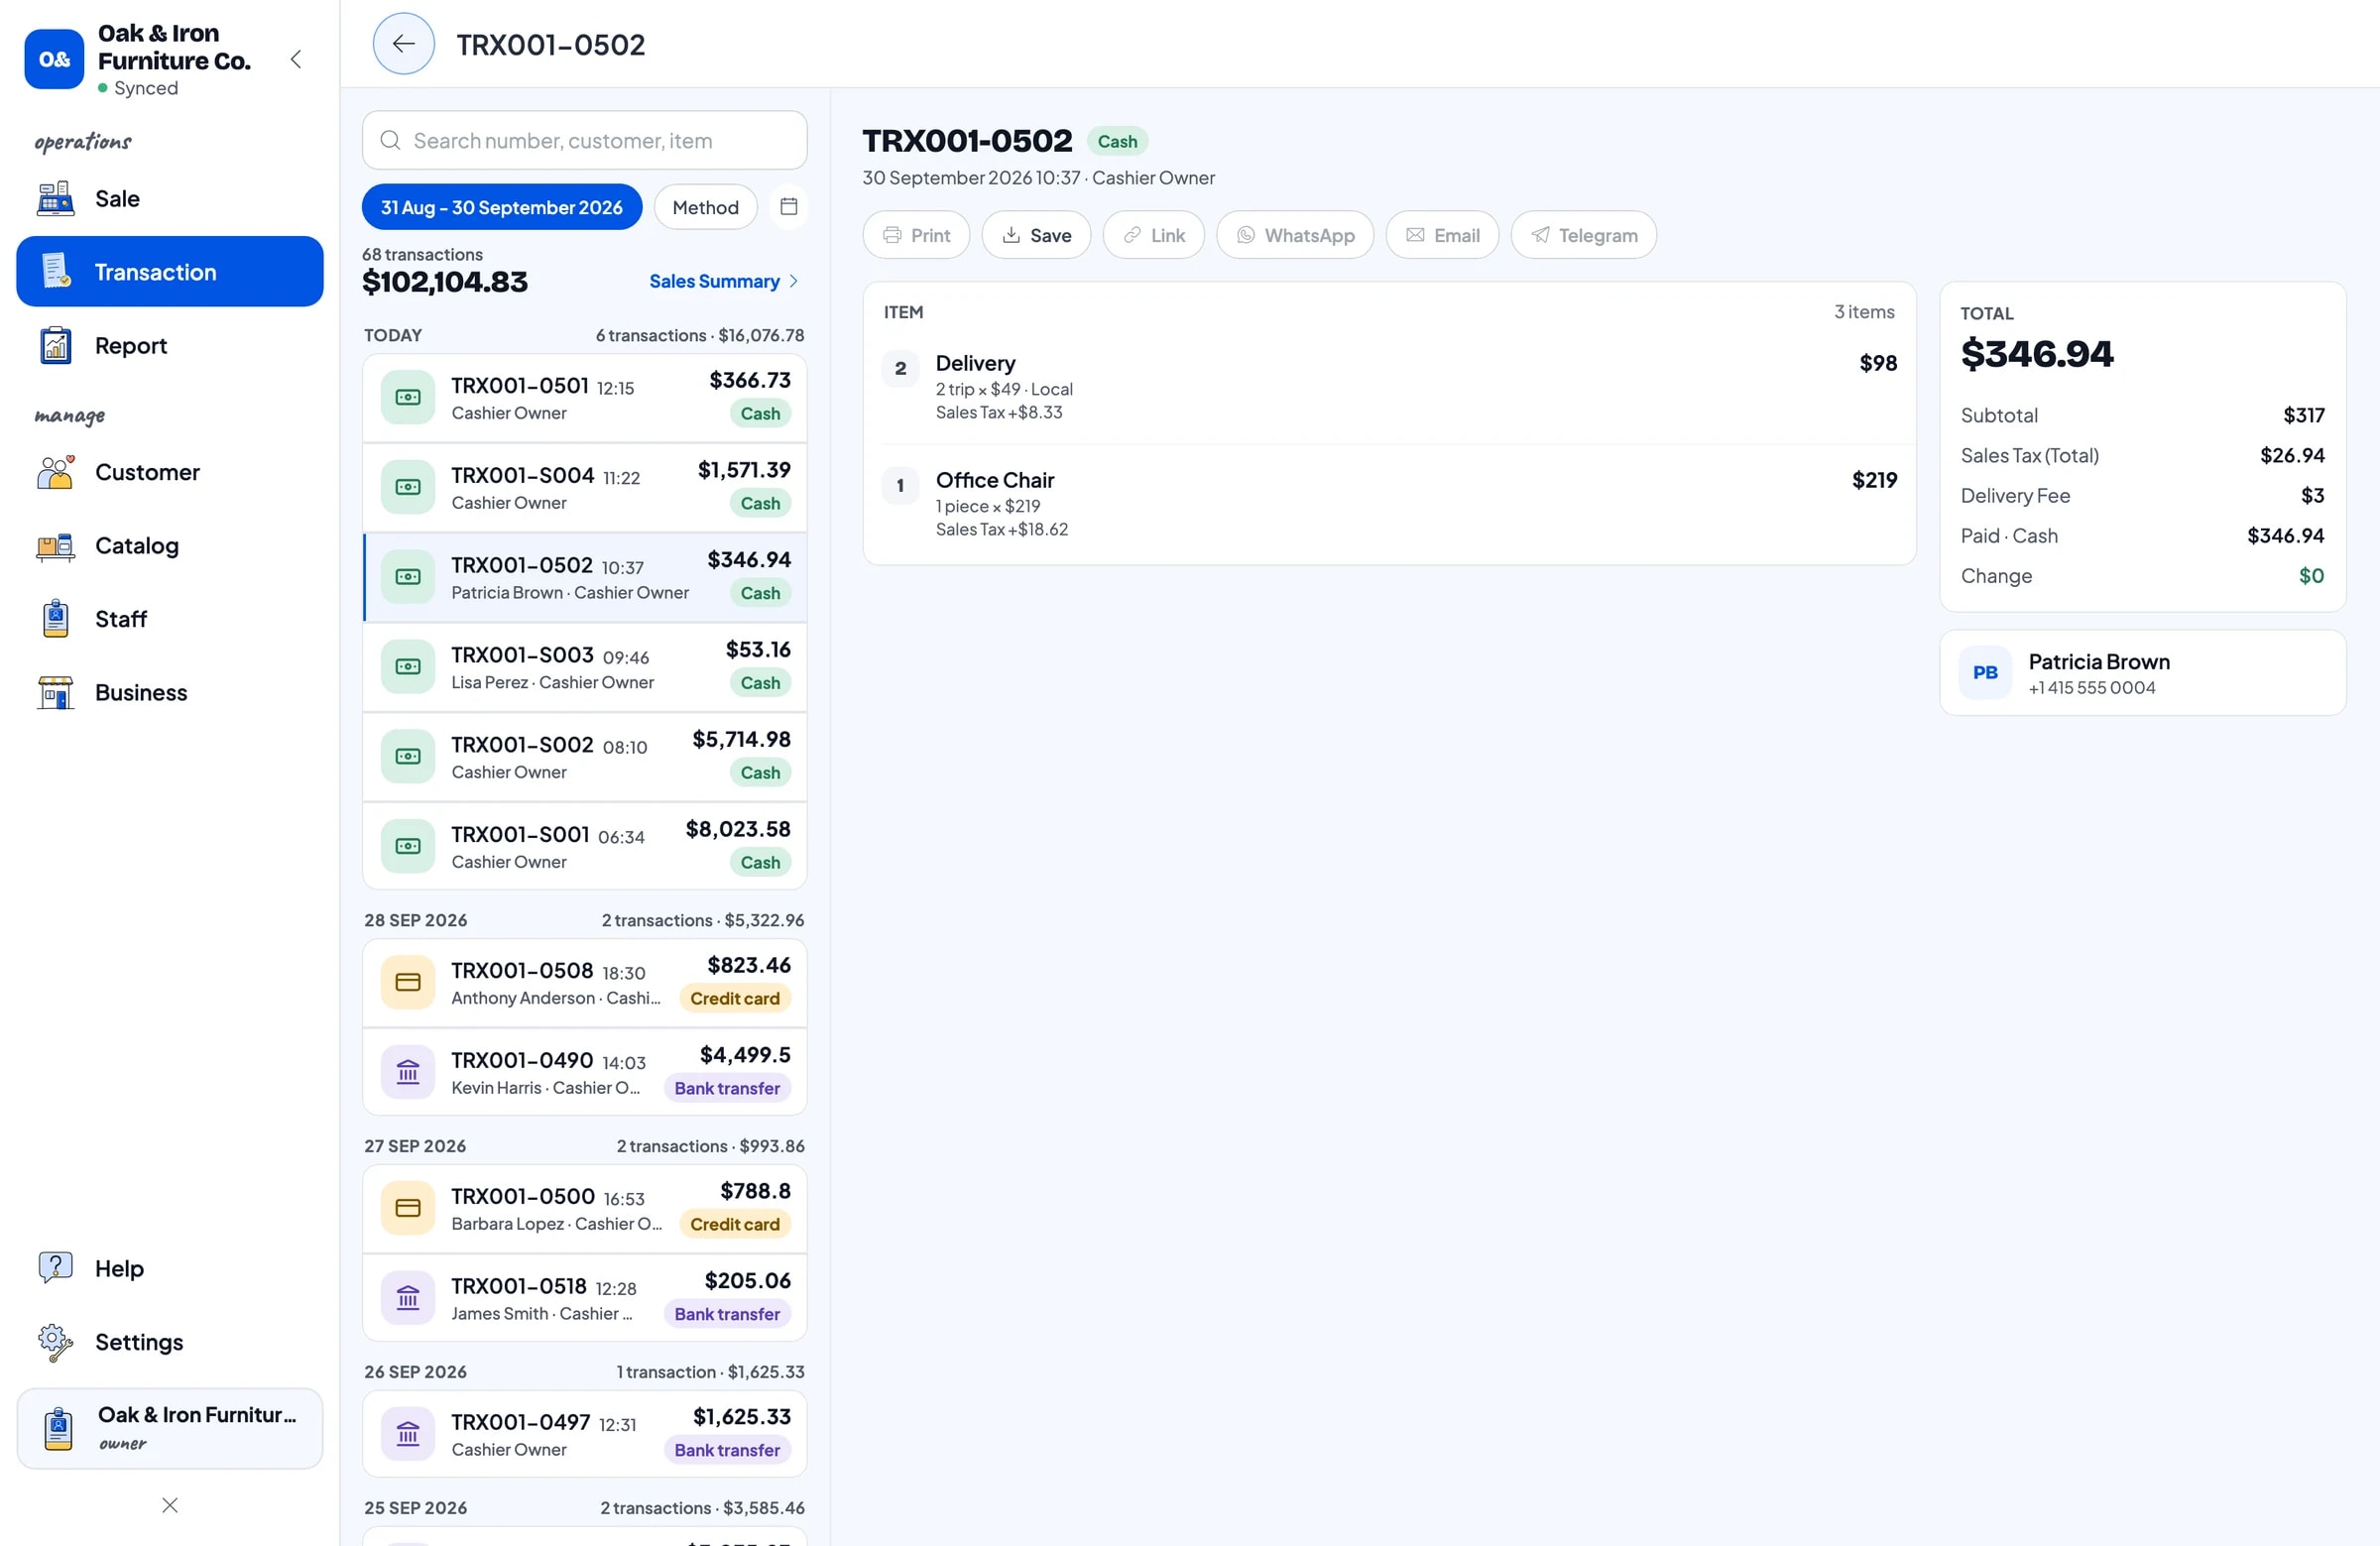Share the receipt via WhatsApp
This screenshot has height=1546, width=2380.
tap(1295, 235)
